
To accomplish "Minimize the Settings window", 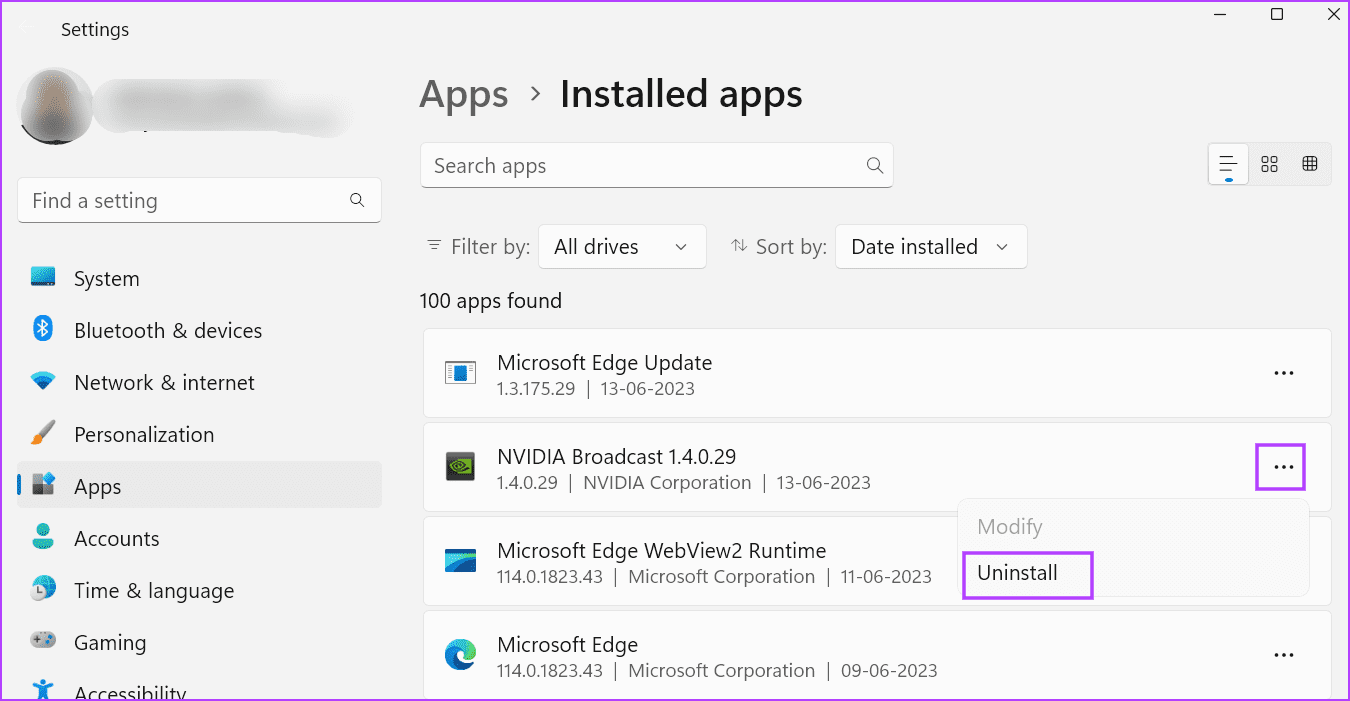I will pos(1221,14).
